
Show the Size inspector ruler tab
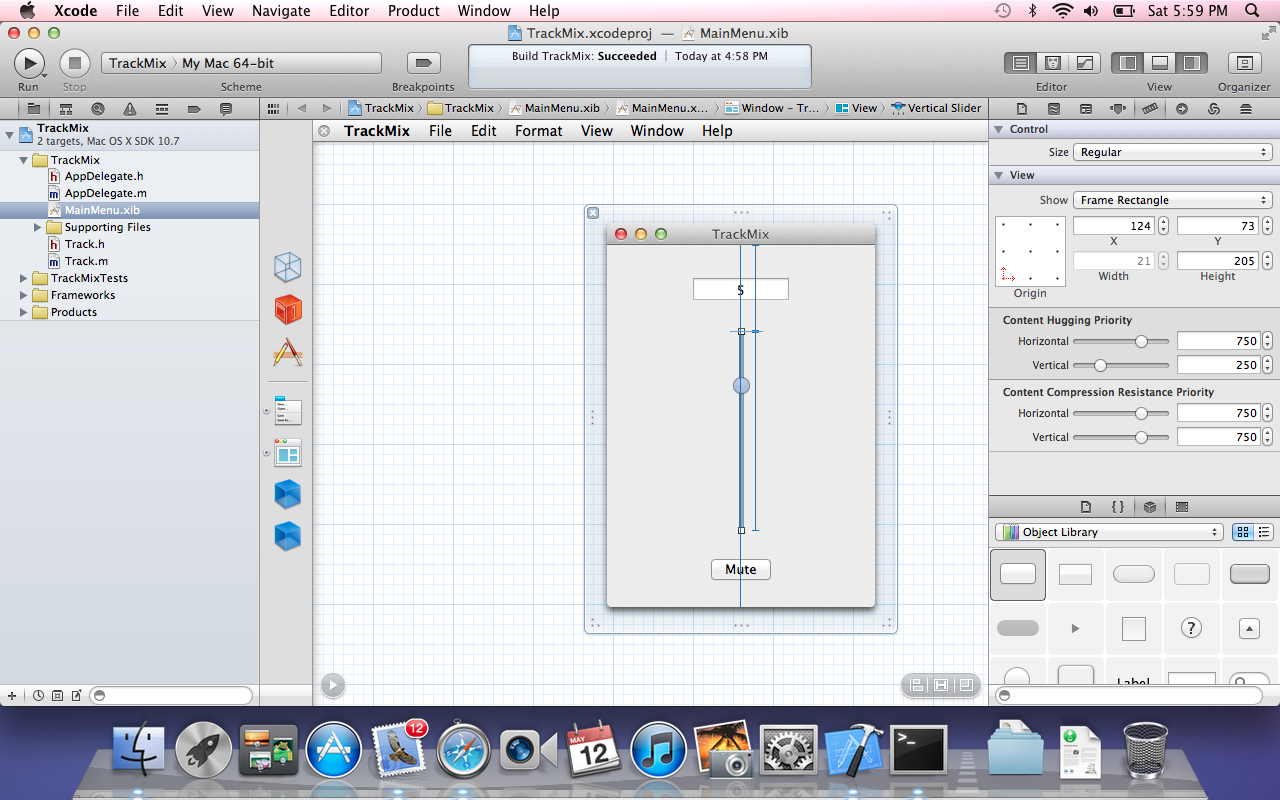[1150, 108]
